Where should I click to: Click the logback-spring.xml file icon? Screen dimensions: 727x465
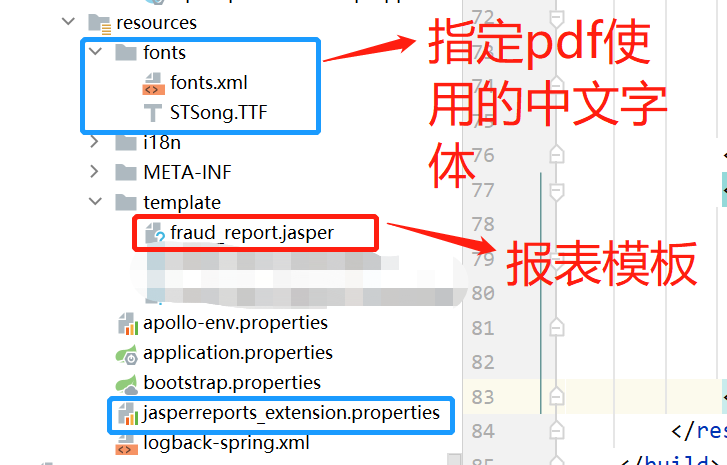(127, 444)
